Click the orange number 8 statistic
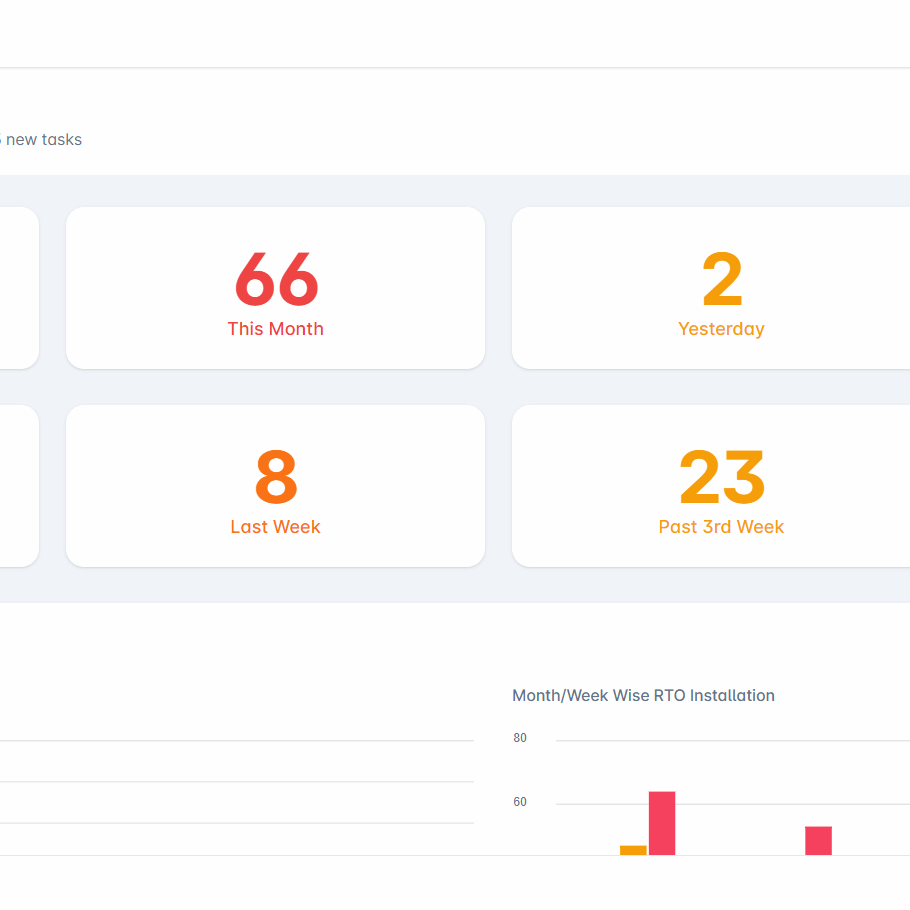Image resolution: width=910 pixels, height=910 pixels. point(276,478)
